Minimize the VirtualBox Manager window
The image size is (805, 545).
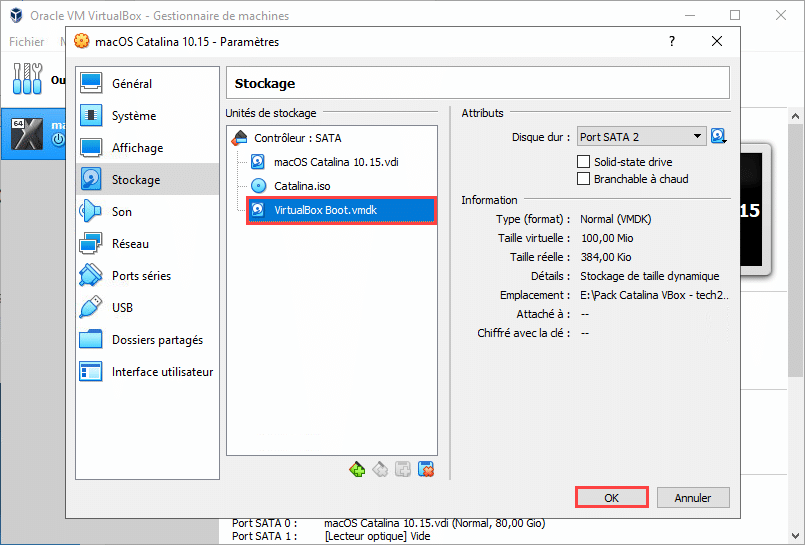690,15
